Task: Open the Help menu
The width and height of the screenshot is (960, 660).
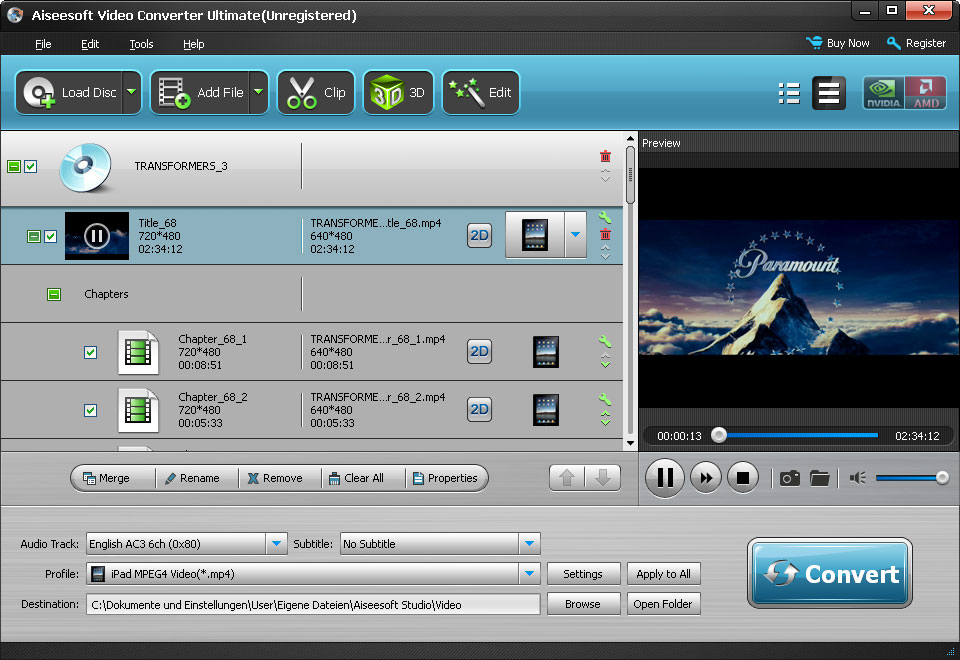Action: (193, 44)
